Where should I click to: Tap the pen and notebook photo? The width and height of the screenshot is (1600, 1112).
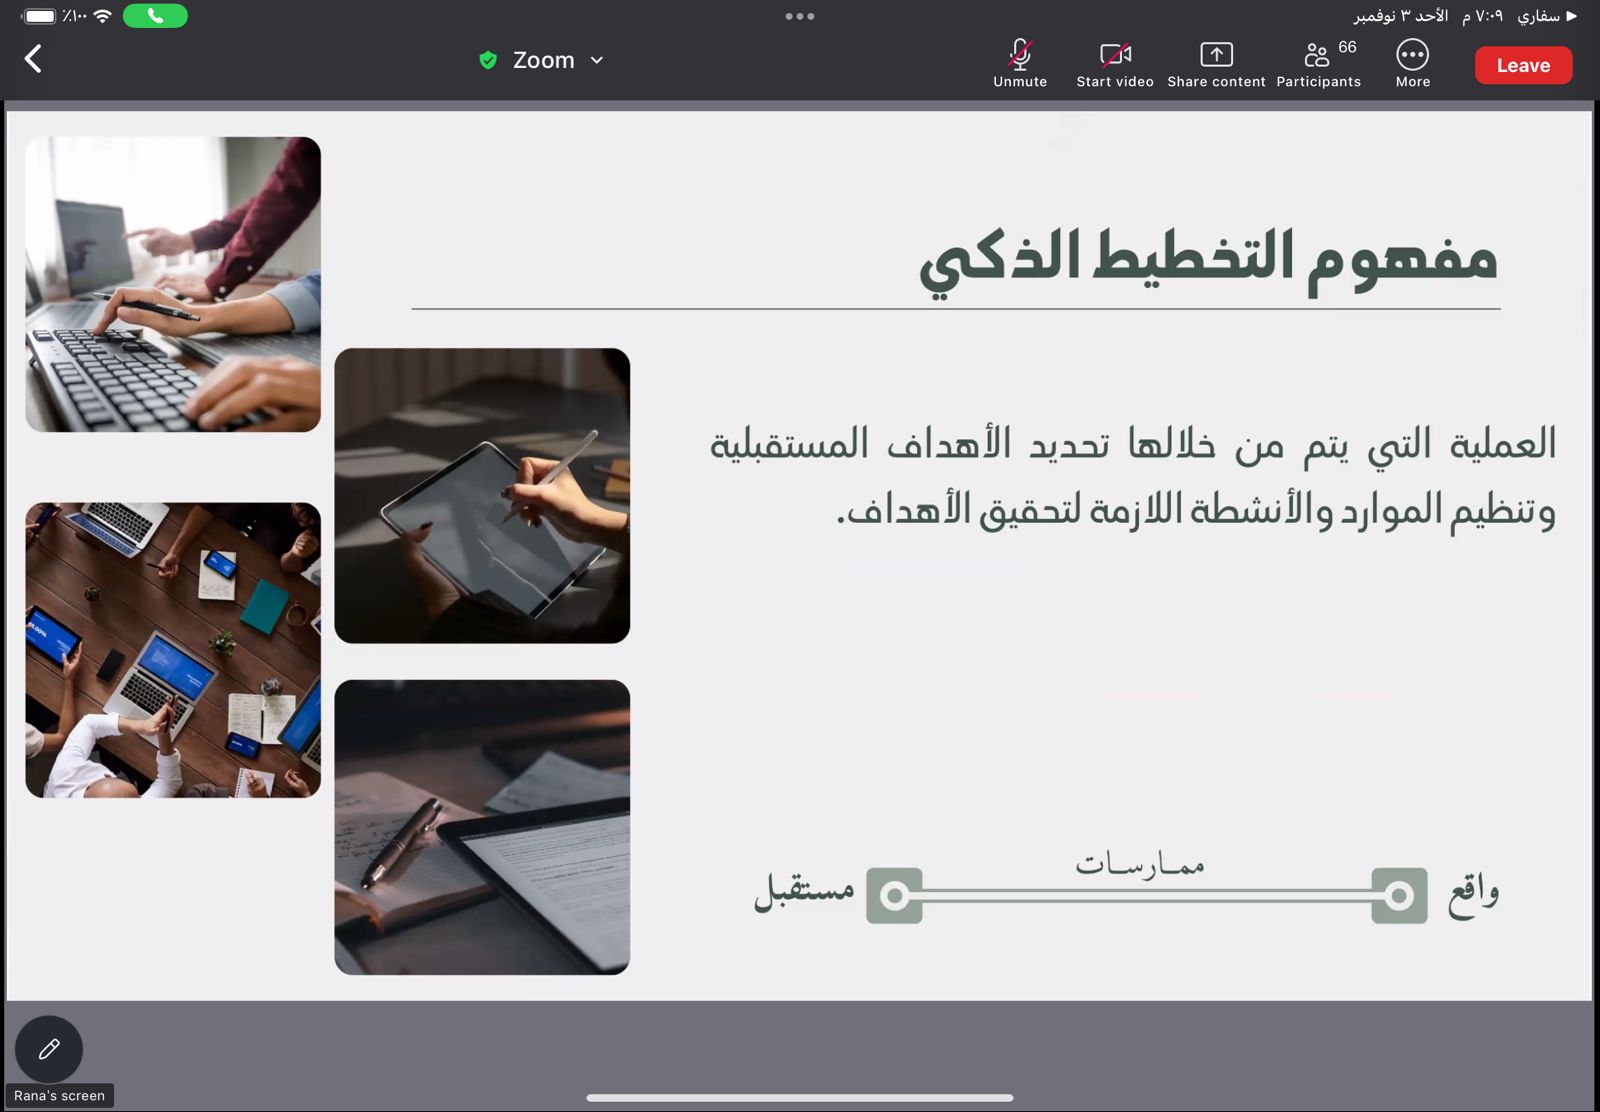point(482,827)
